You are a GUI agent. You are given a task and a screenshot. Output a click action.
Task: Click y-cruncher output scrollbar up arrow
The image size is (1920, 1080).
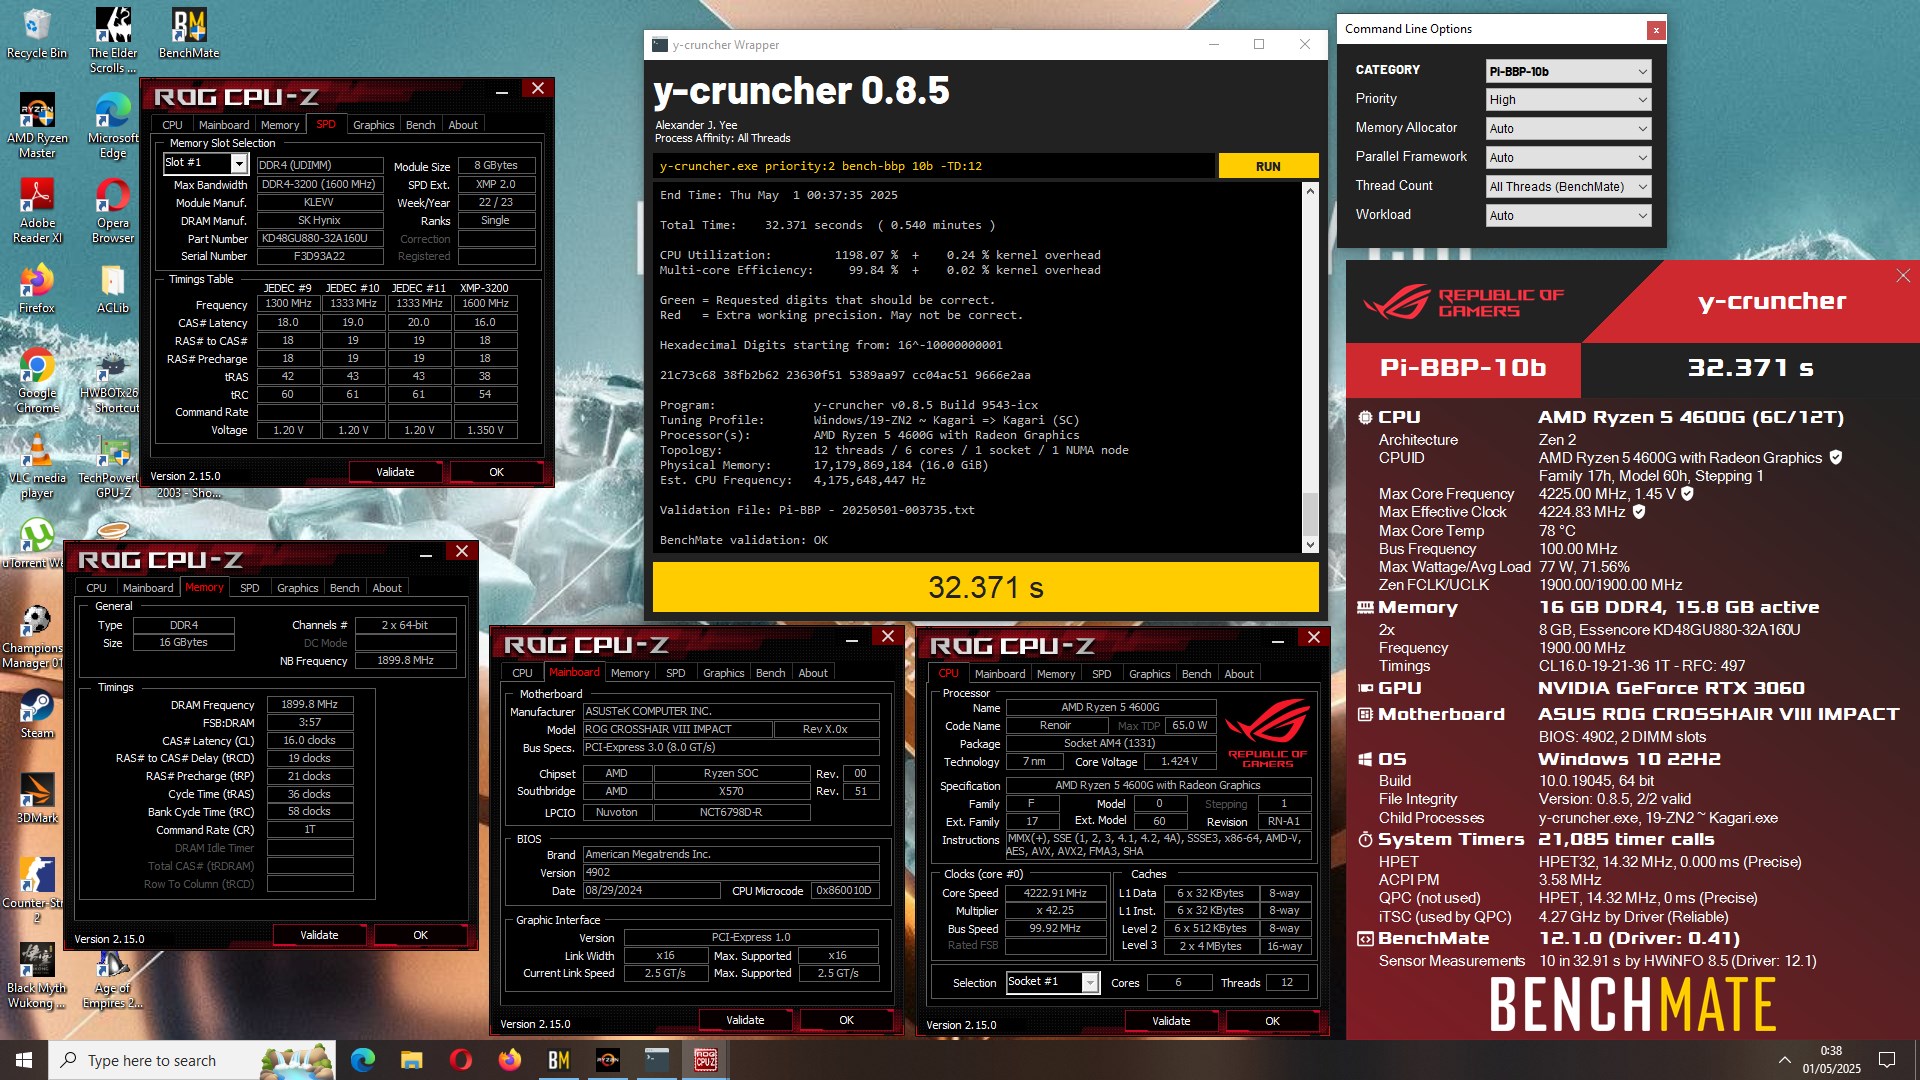[1310, 190]
